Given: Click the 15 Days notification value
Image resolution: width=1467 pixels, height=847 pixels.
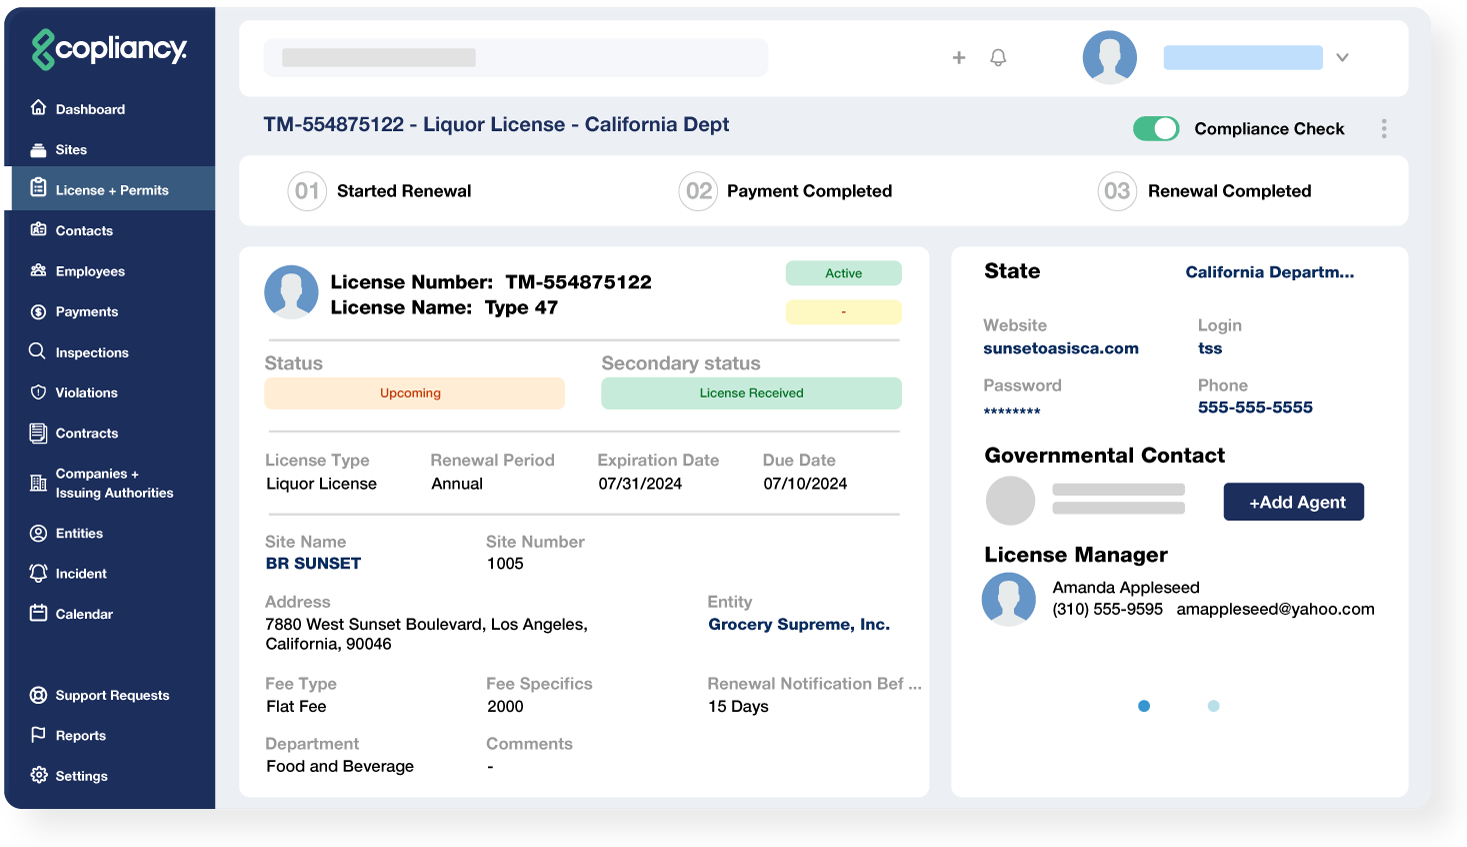Looking at the screenshot, I should pyautogui.click(x=738, y=706).
